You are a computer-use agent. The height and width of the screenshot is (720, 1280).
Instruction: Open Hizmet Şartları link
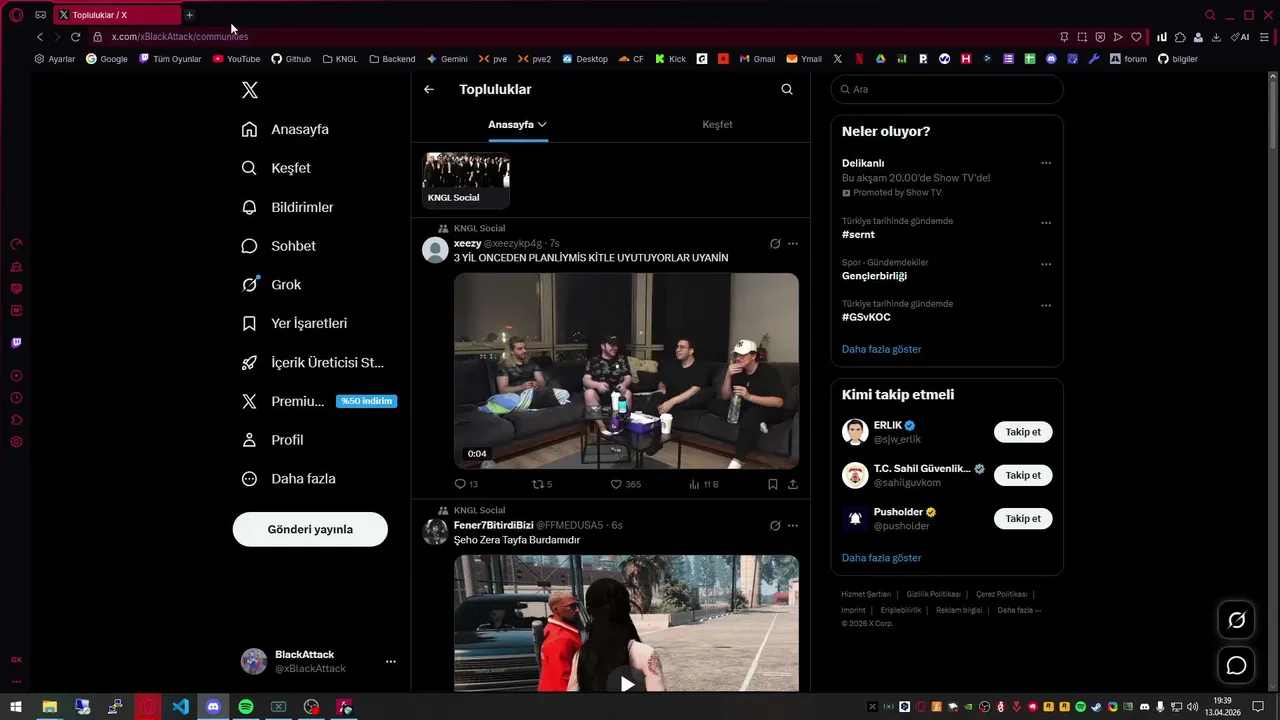[866, 594]
